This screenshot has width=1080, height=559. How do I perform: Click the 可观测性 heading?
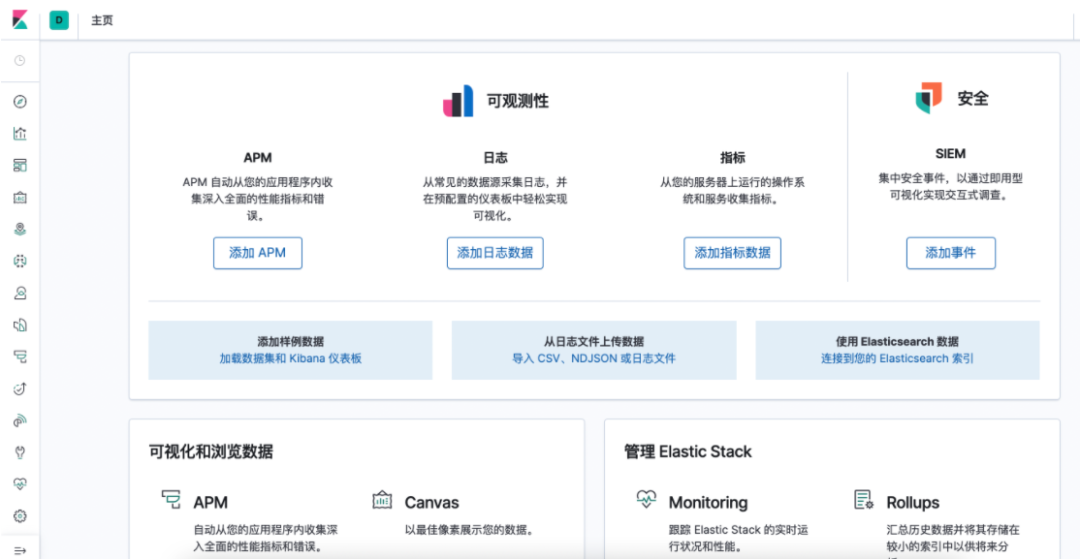518,101
